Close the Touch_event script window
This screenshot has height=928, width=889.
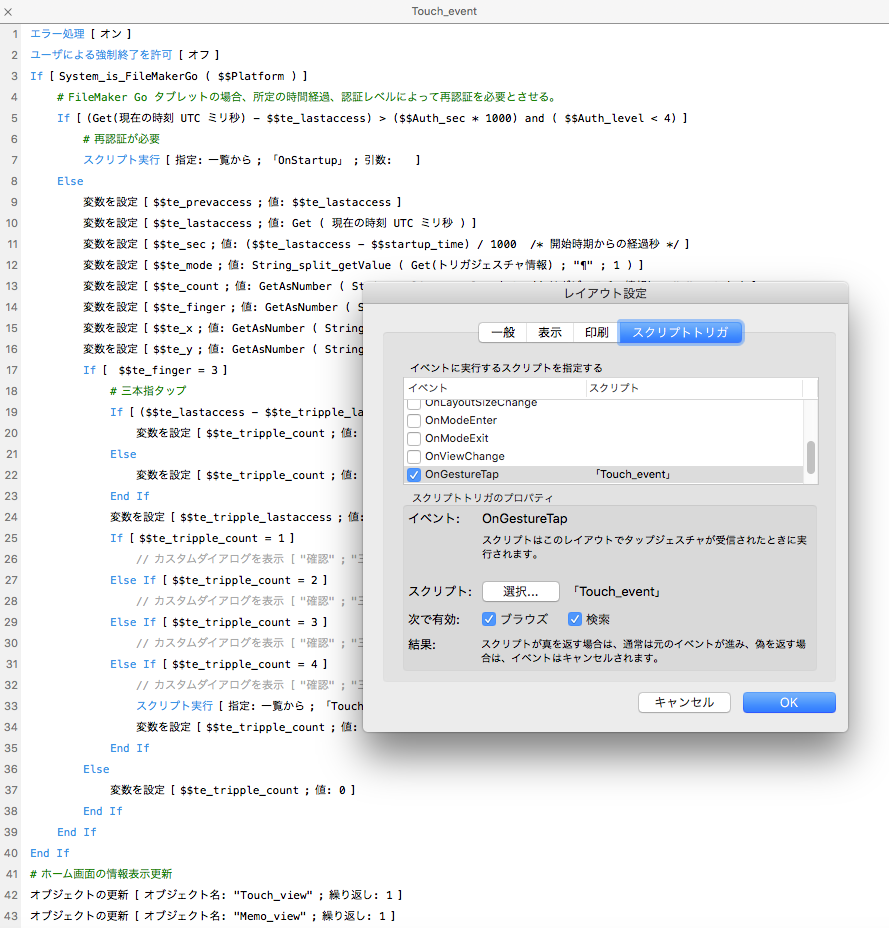[x=8, y=11]
